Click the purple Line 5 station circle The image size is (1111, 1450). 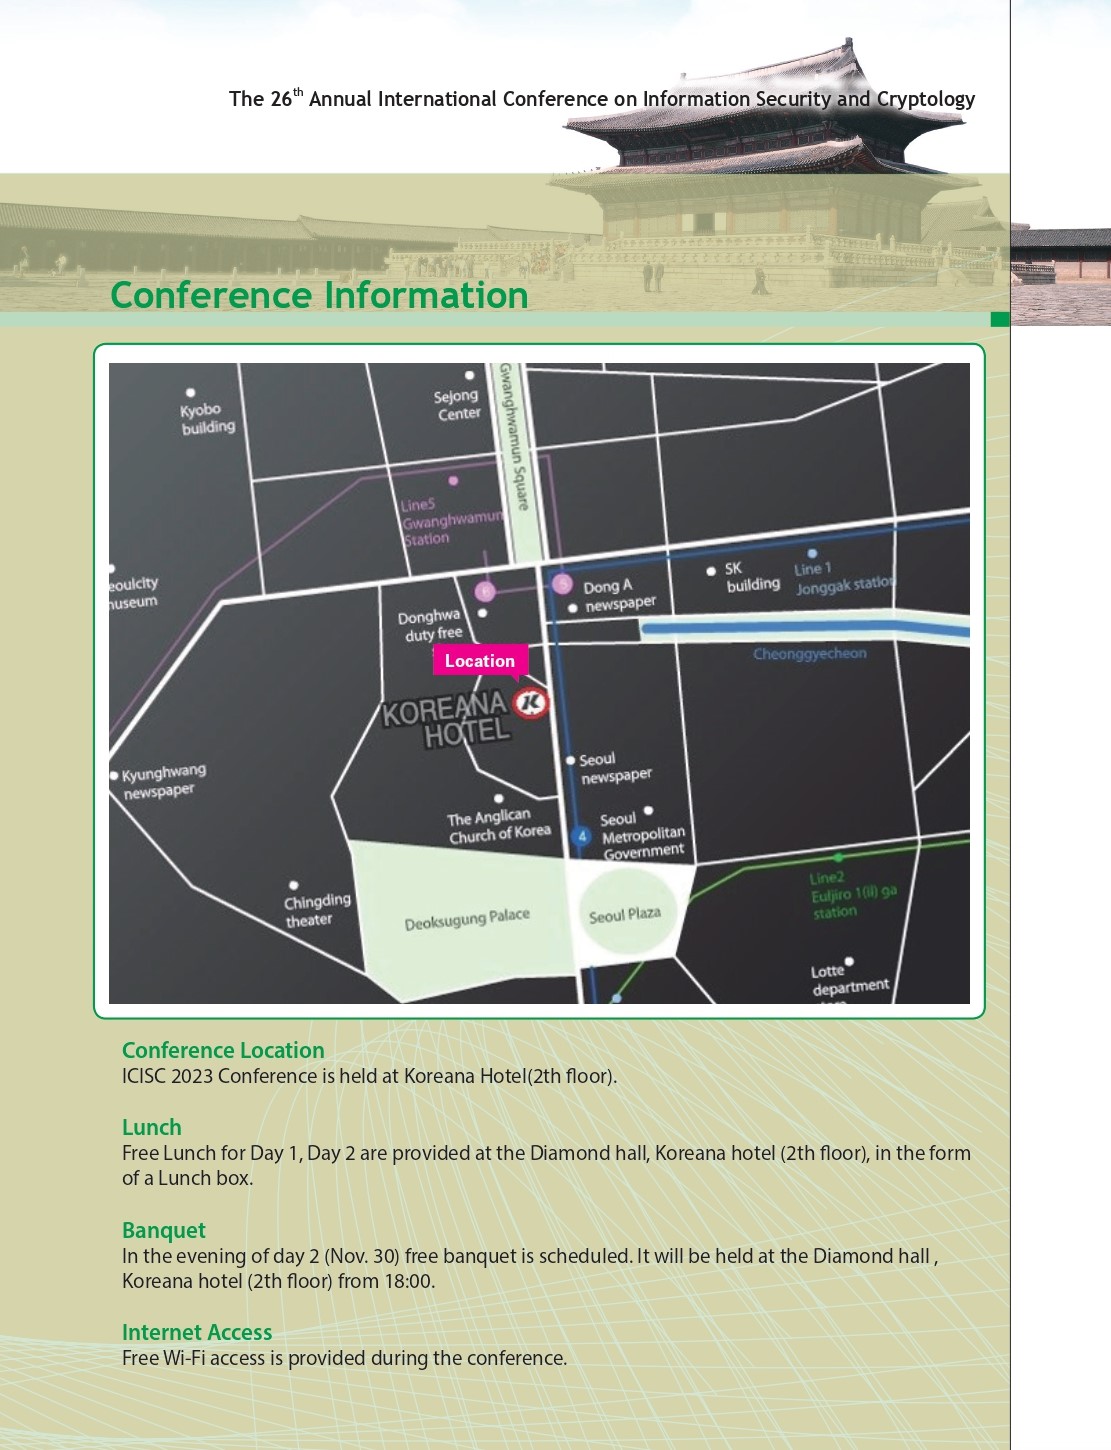pos(562,584)
